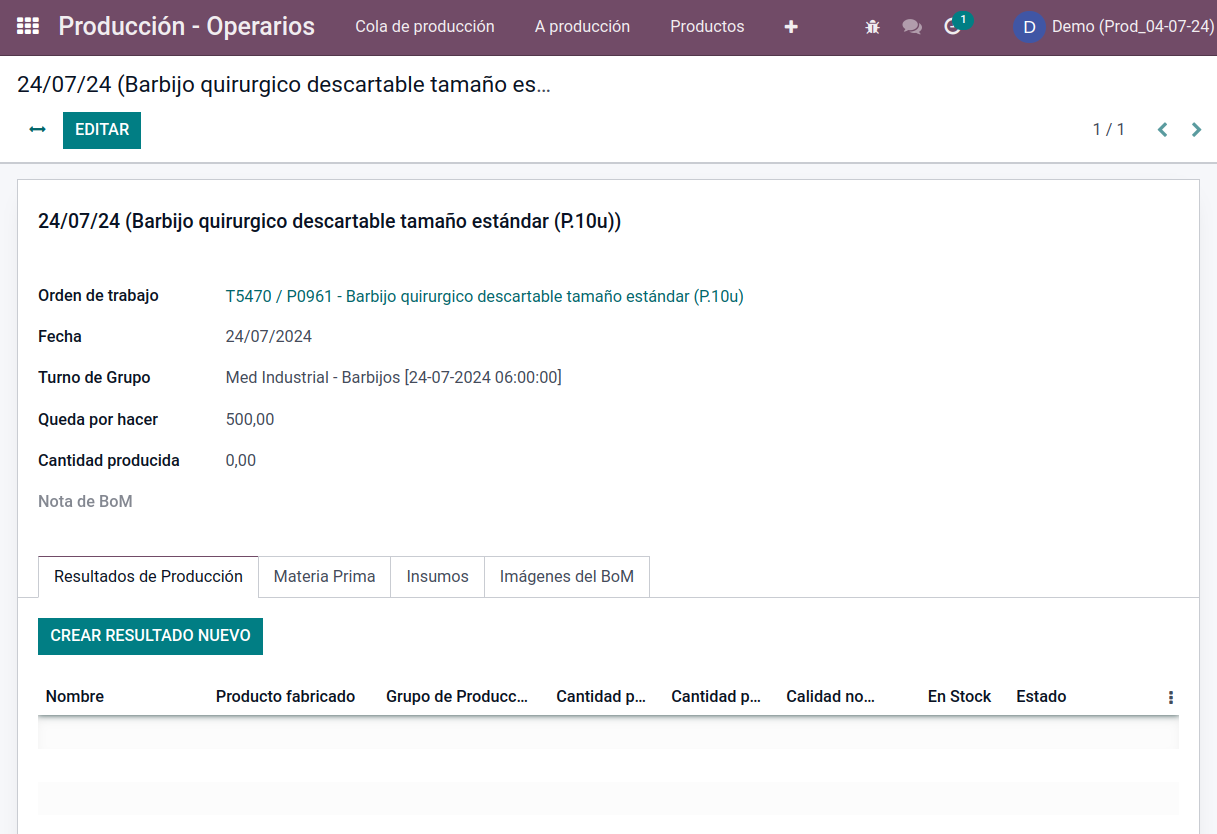Switch to Imágenes del BoM tab

567,577
